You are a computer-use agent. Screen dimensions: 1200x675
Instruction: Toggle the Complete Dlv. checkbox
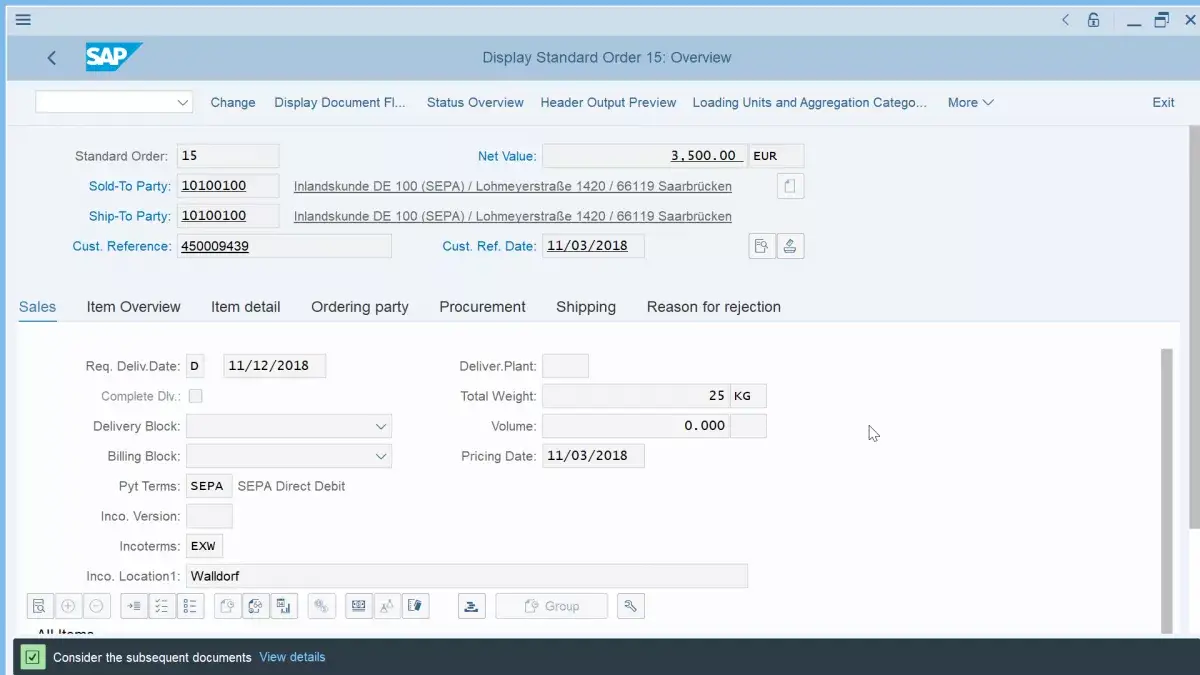pyautogui.click(x=196, y=396)
